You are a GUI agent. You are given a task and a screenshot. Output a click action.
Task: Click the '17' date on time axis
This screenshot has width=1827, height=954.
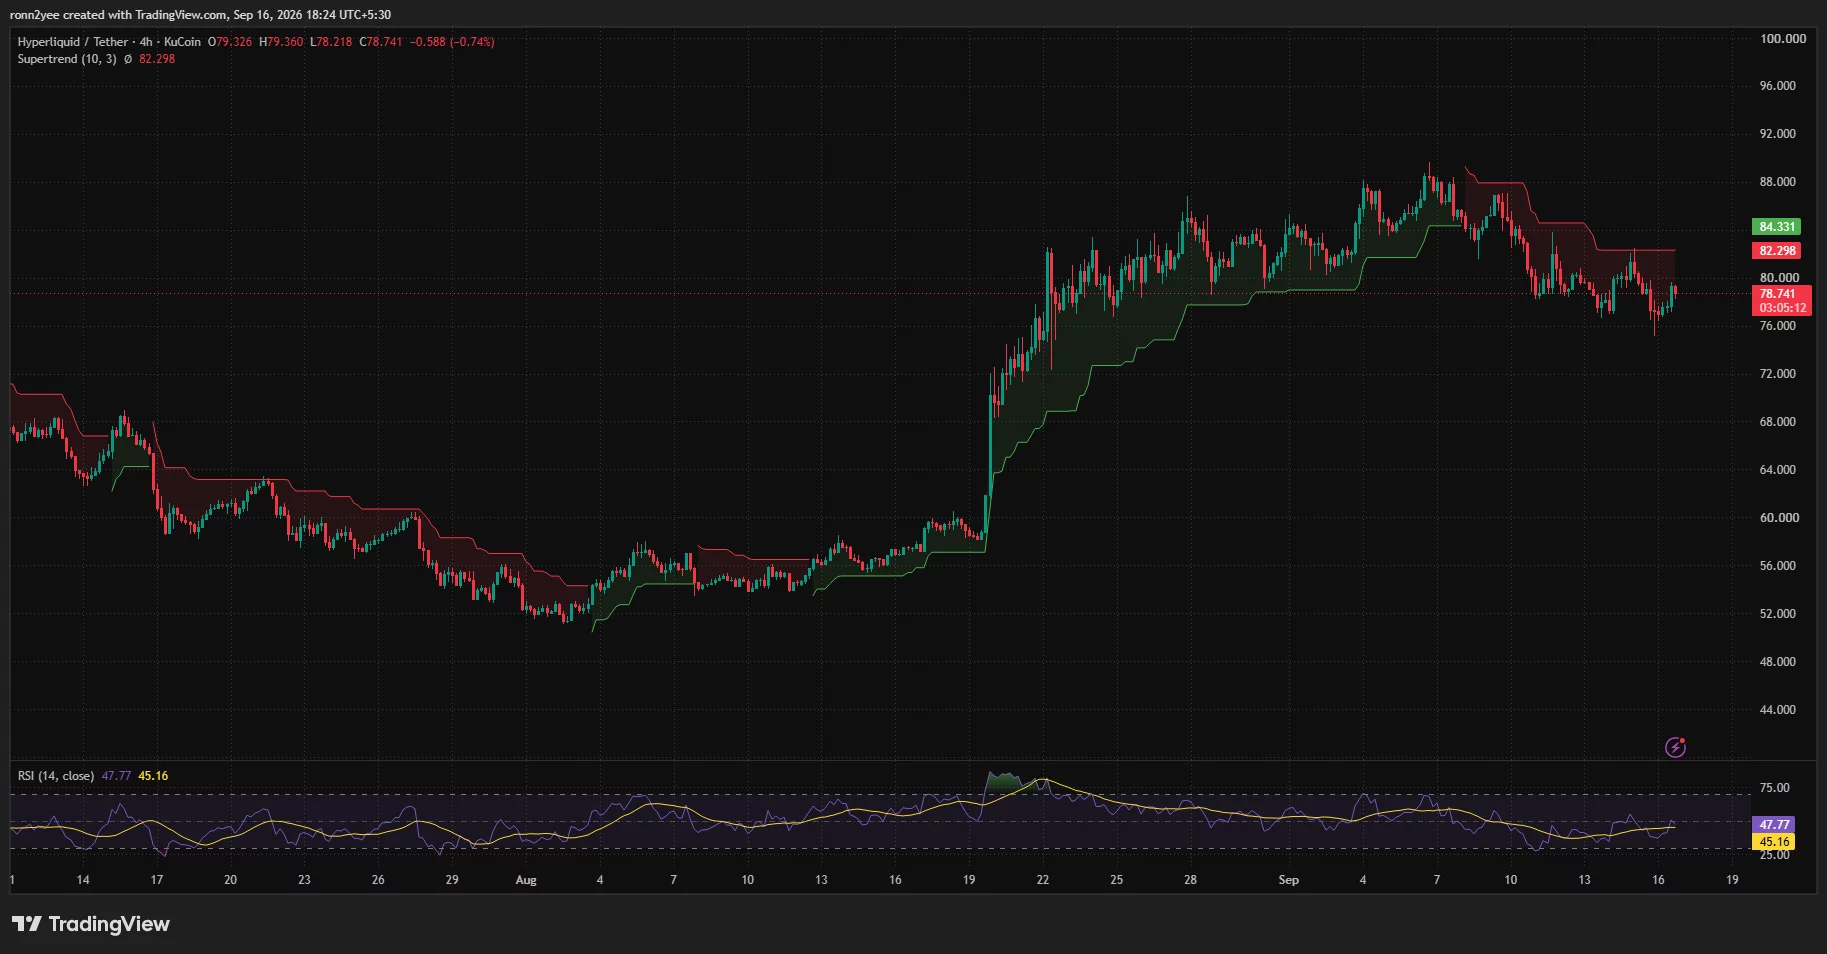157,880
